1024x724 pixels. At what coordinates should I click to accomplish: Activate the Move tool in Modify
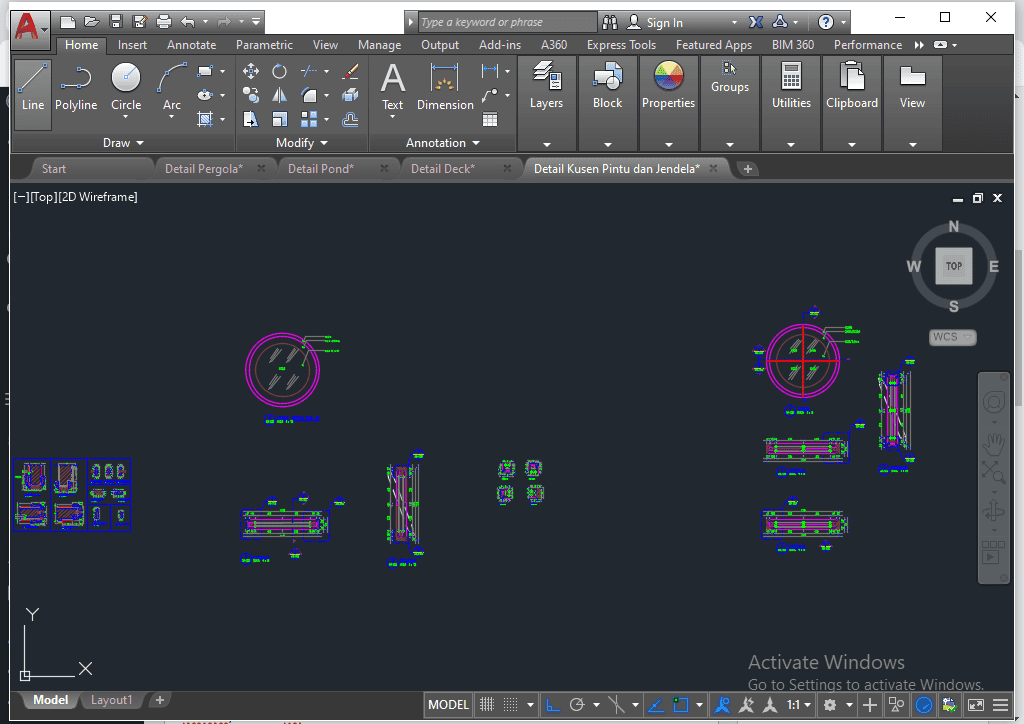pyautogui.click(x=251, y=71)
